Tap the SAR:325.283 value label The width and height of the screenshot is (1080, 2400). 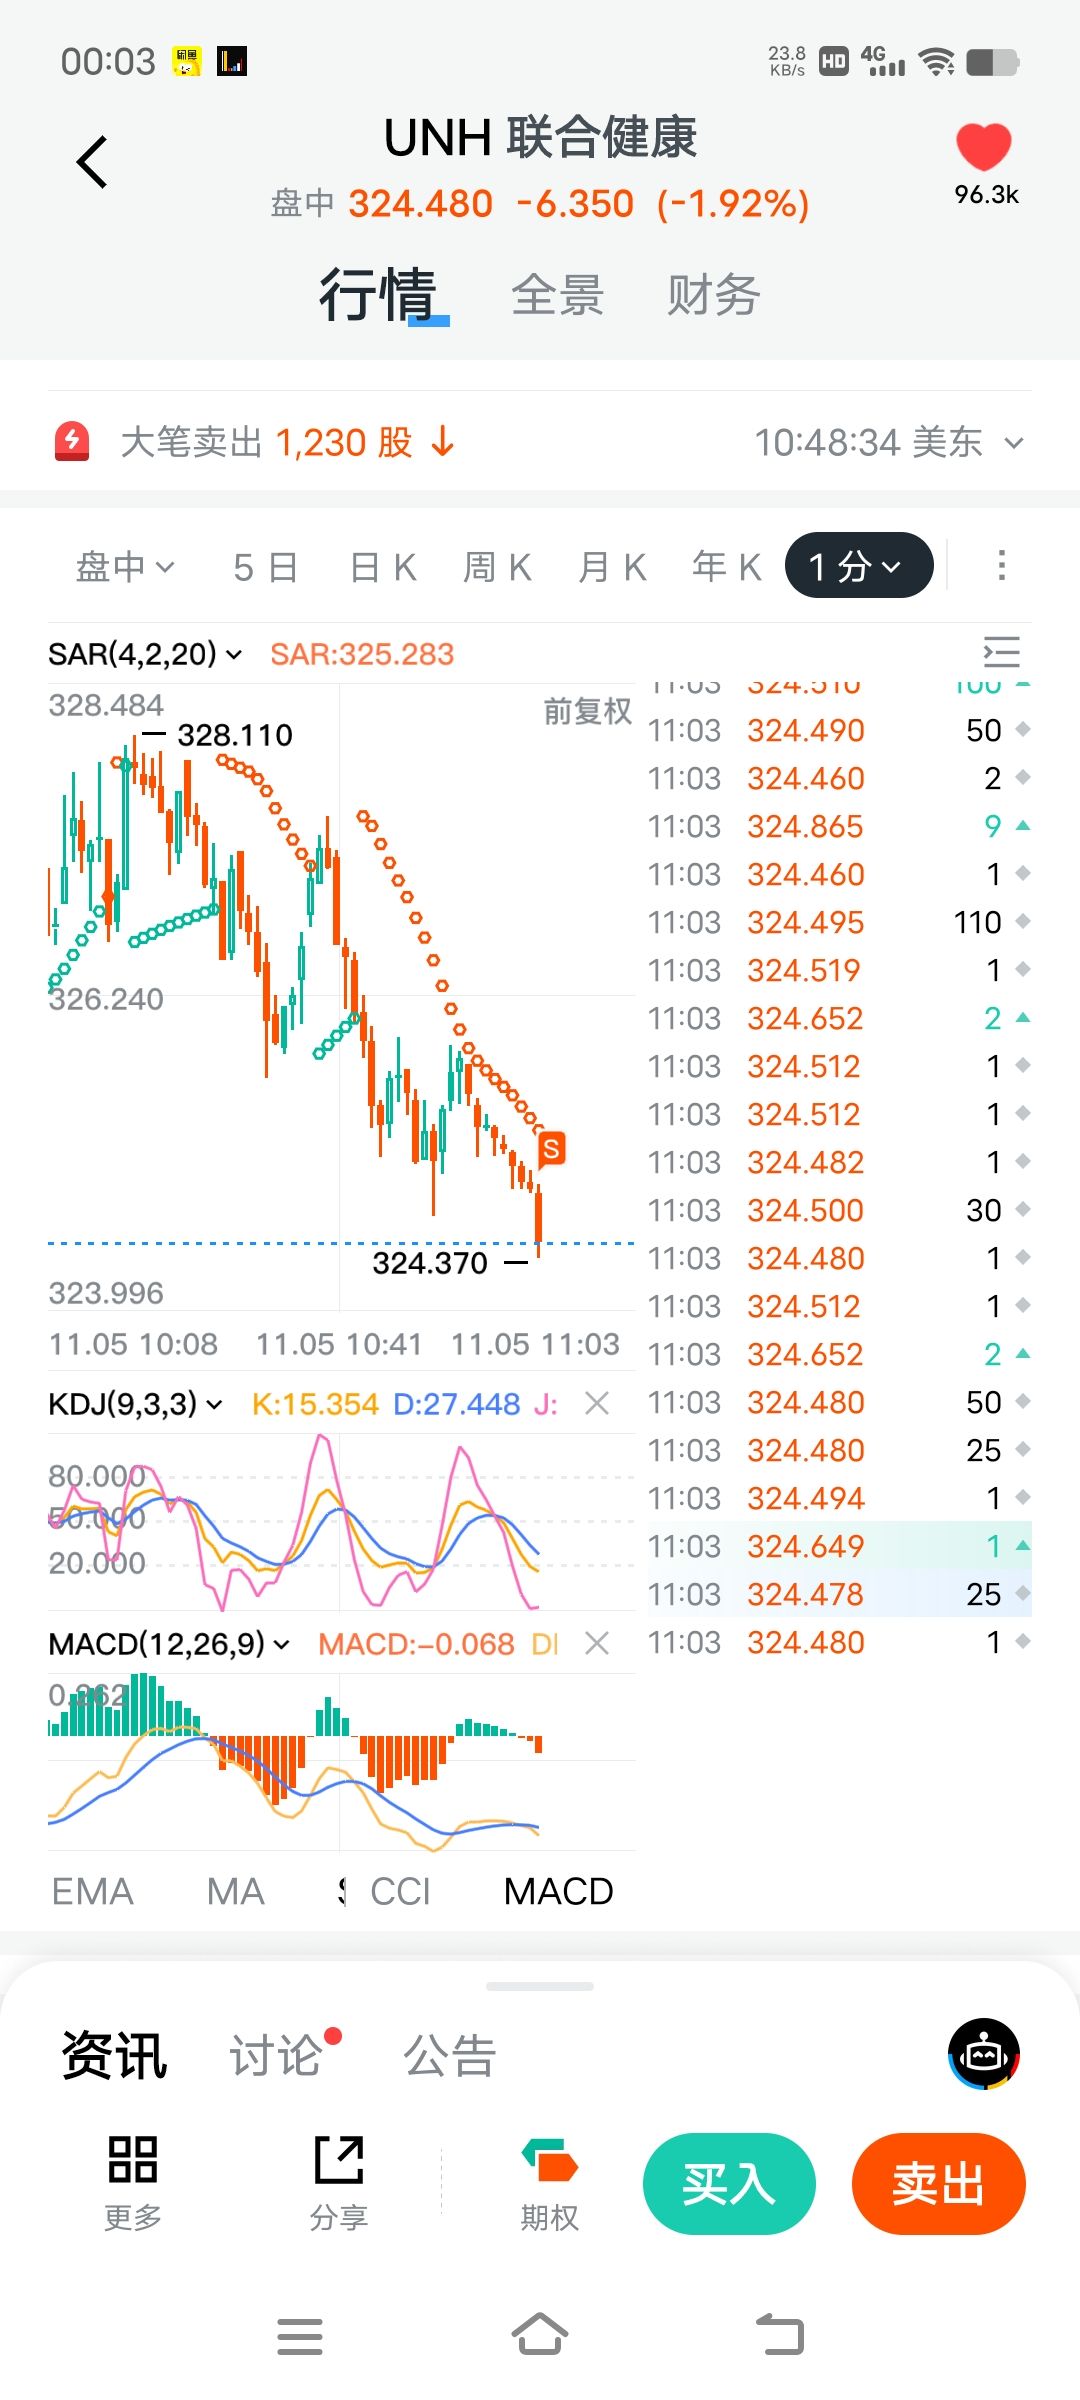(362, 654)
